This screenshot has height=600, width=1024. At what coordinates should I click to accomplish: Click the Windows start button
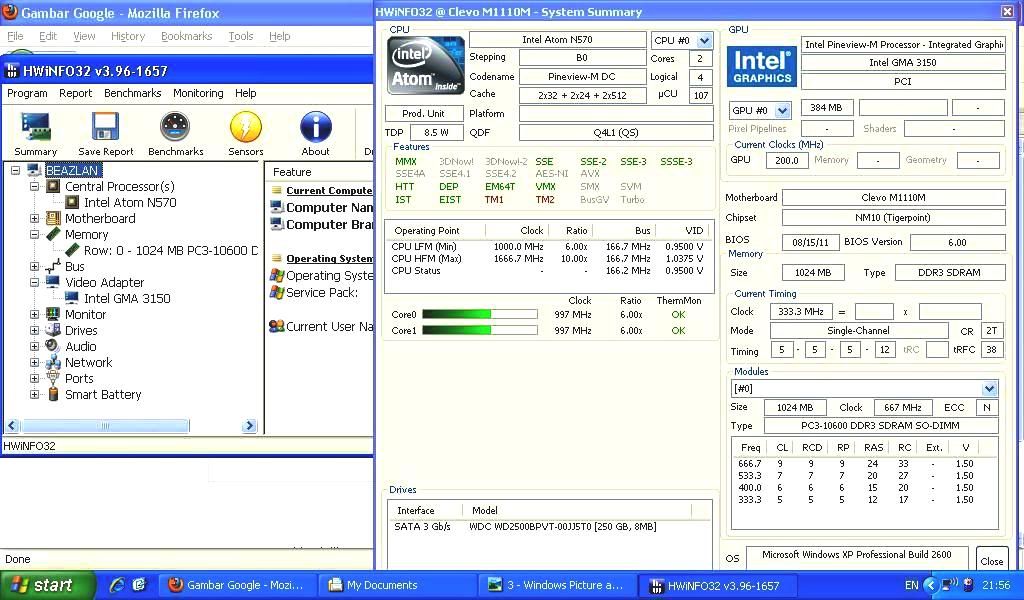click(47, 585)
